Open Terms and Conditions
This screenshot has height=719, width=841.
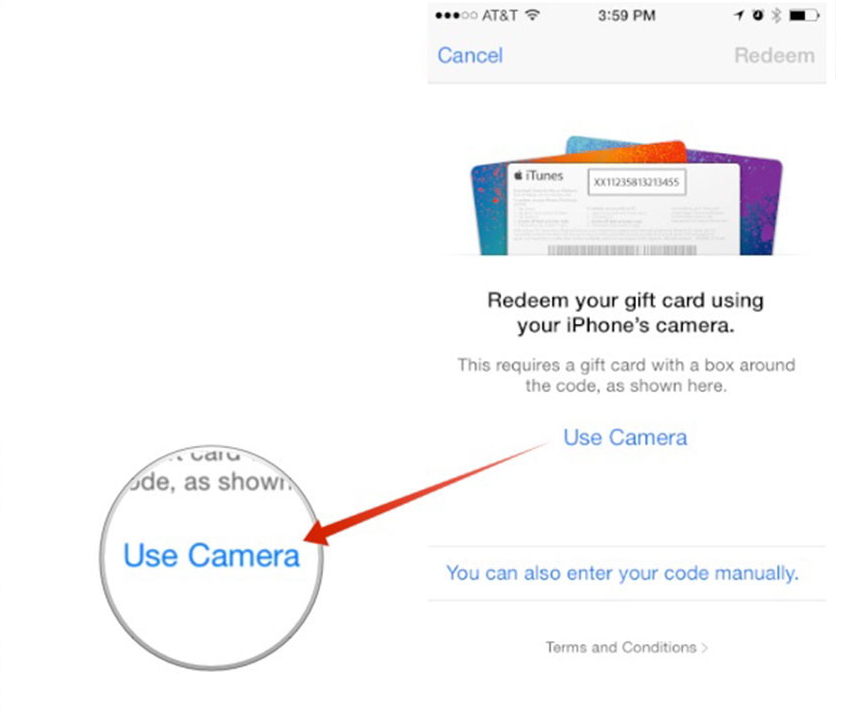621,647
